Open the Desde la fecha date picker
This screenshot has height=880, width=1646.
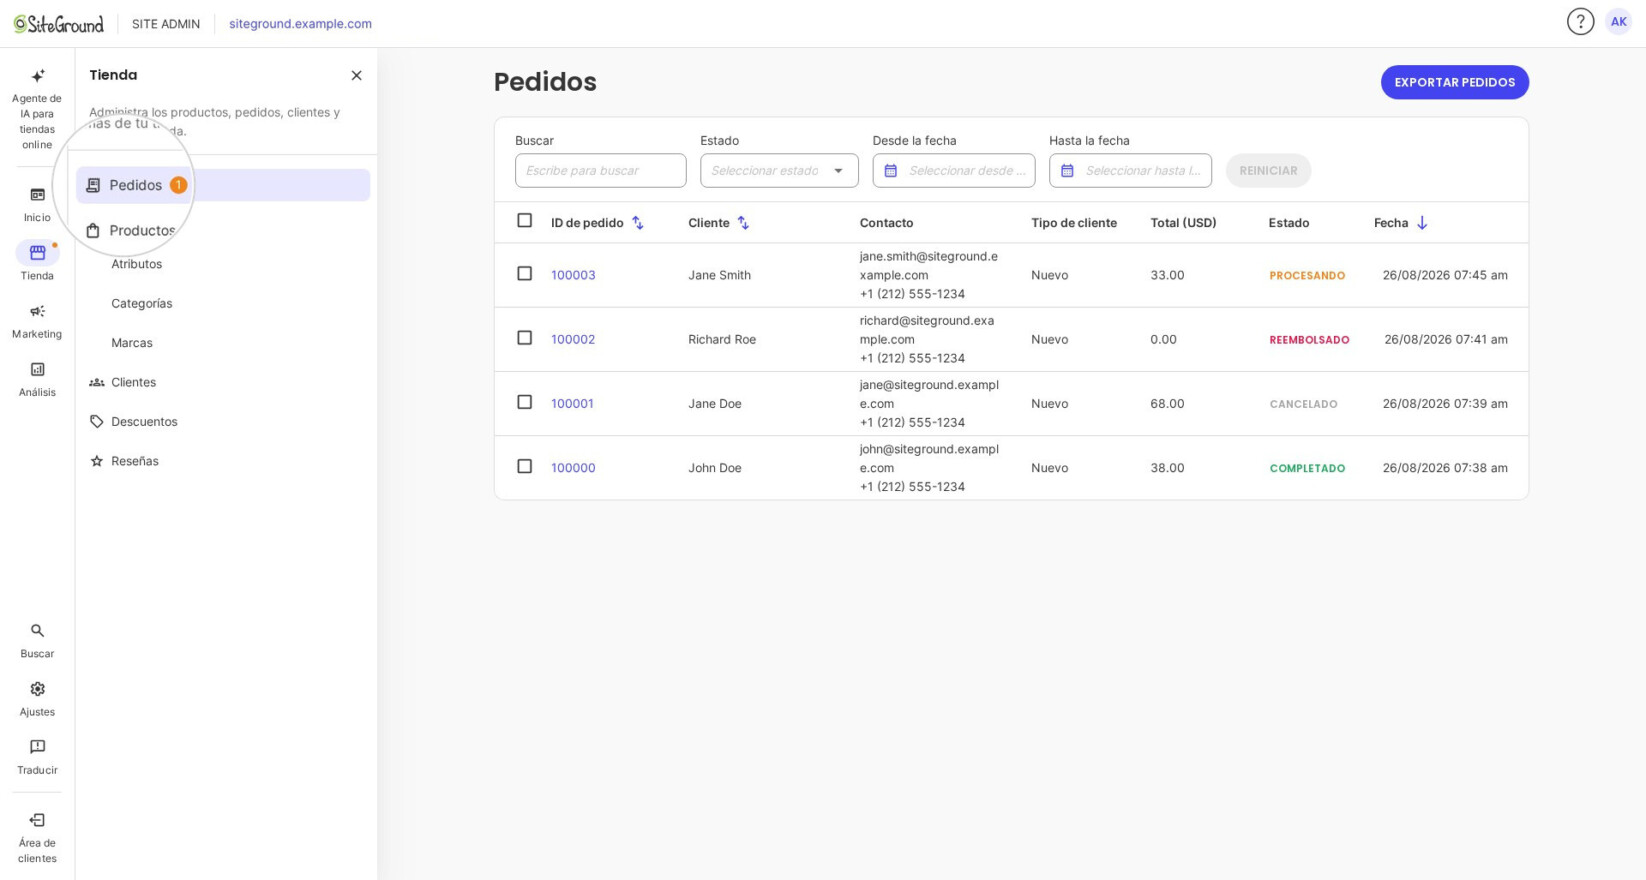(954, 171)
